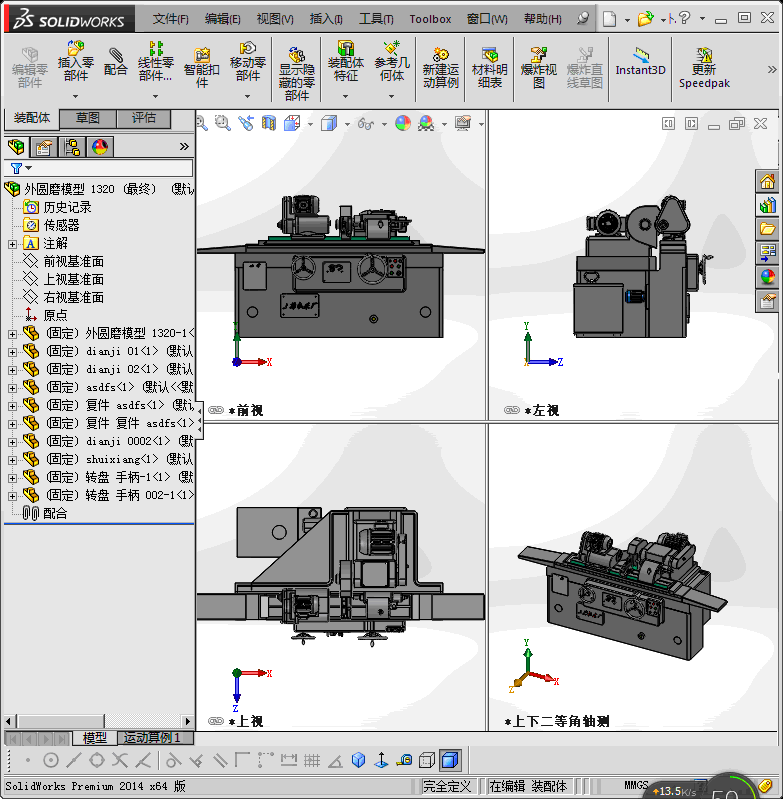Viewport: 783px width, 799px height.
Task: Open PropertyManager tab icon
Action: point(43,147)
